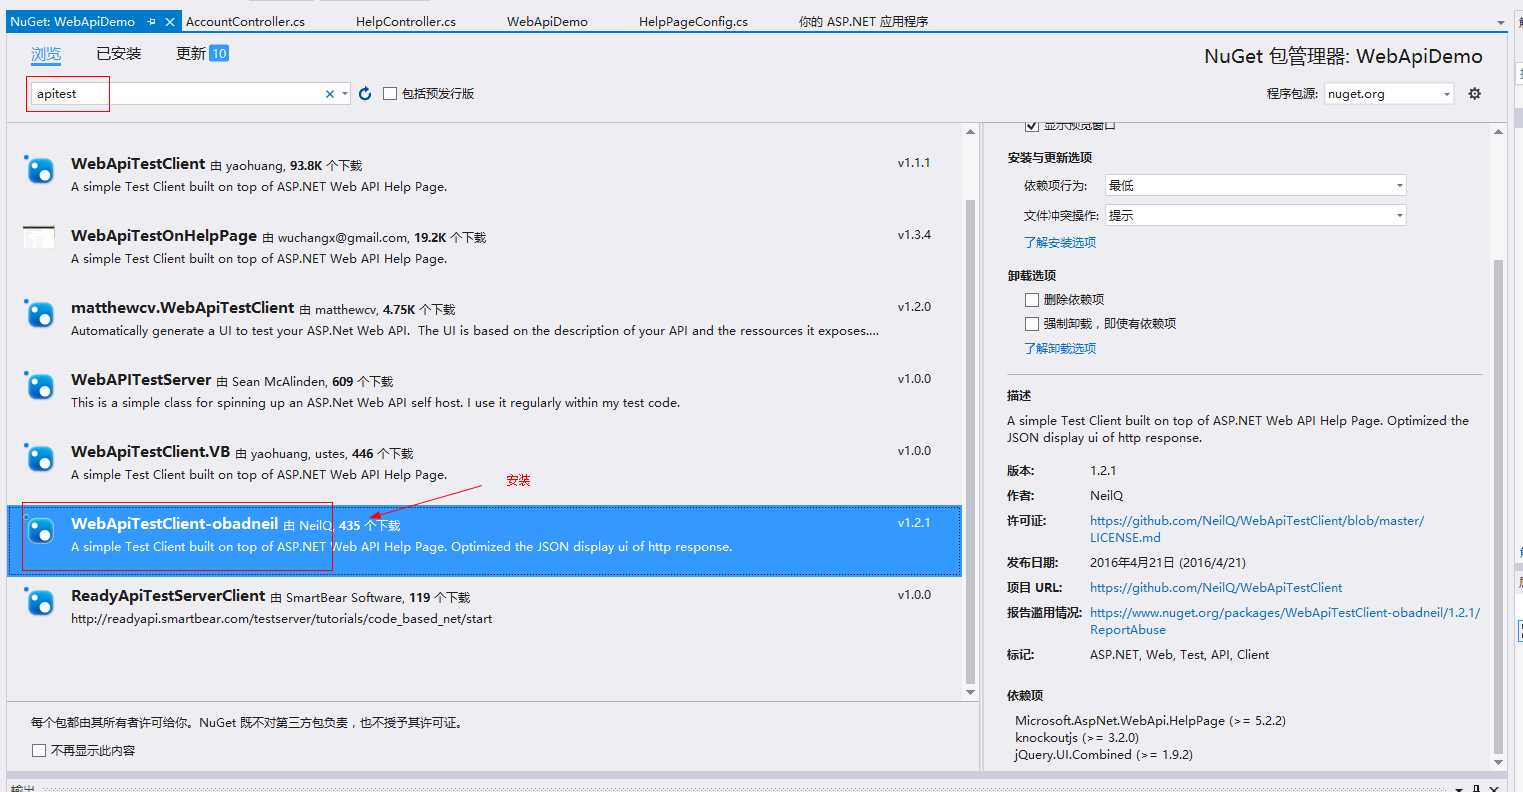Click the WebAPITestServer package icon
The height and width of the screenshot is (792, 1523).
click(x=39, y=387)
